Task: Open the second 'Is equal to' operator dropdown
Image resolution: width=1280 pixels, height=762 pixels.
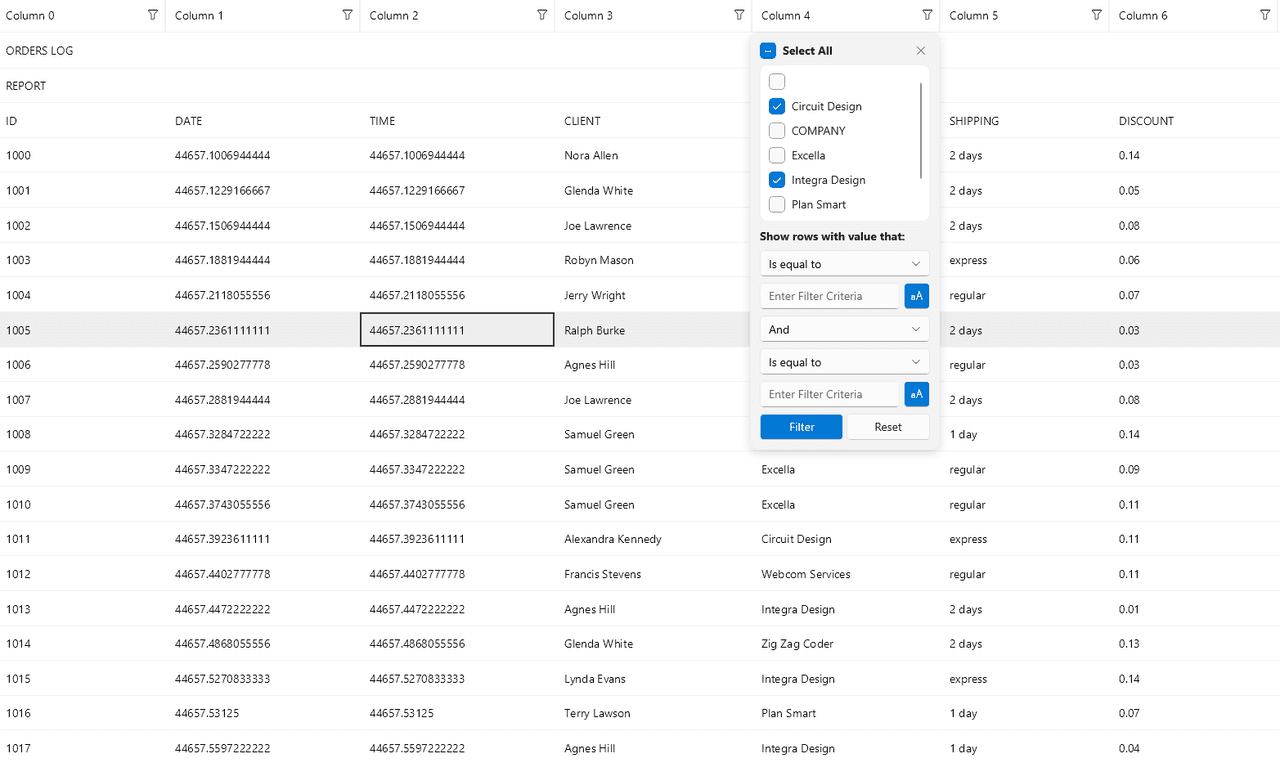Action: [x=845, y=362]
